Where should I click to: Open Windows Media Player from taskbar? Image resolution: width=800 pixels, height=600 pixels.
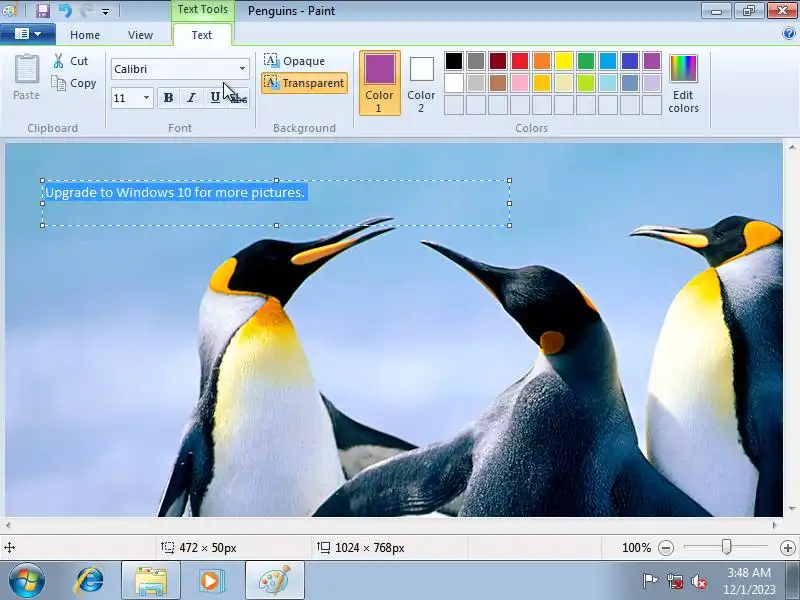[212, 580]
